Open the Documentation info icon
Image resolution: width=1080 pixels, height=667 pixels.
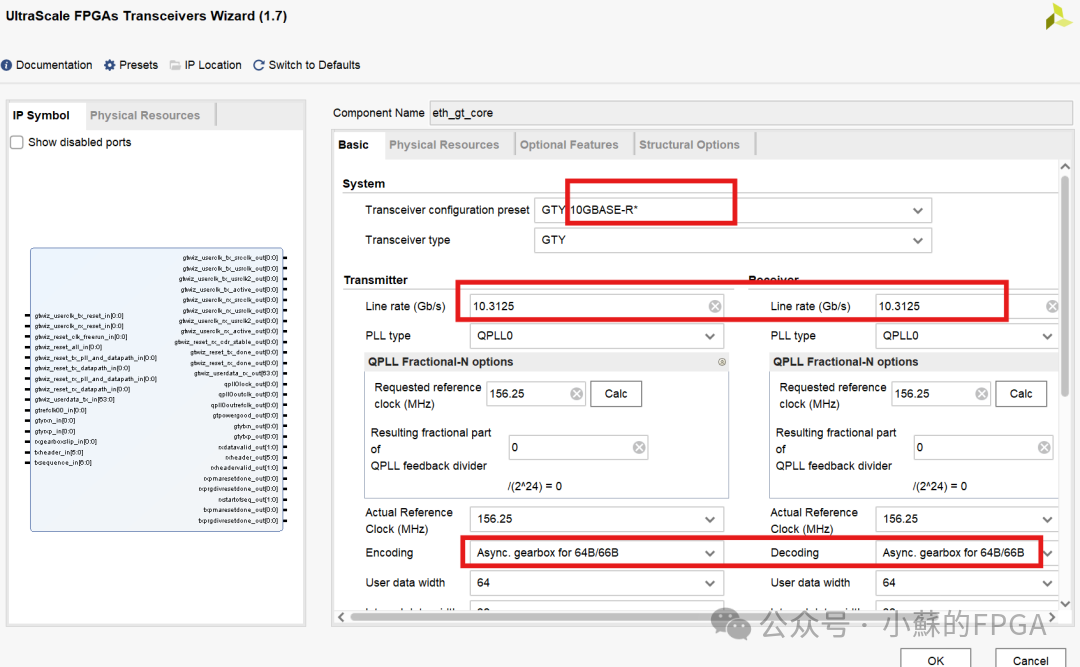[x=6, y=65]
